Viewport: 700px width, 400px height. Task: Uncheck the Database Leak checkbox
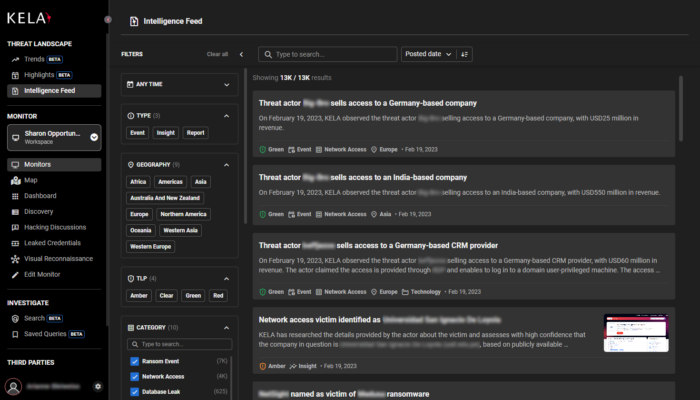pyautogui.click(x=134, y=392)
